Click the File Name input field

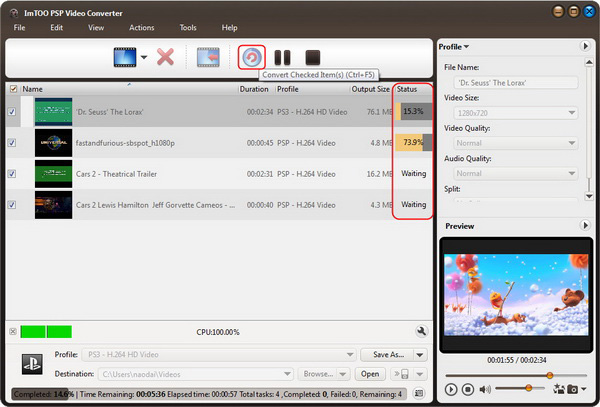point(515,83)
